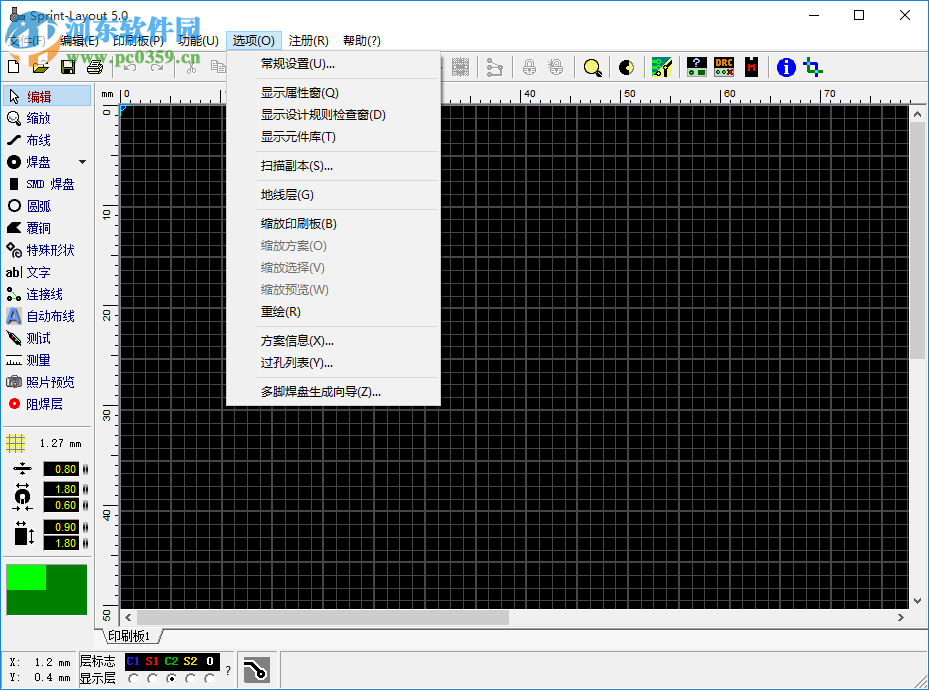Open the properties panel question mark icon
This screenshot has height=690, width=929.
pos(697,67)
